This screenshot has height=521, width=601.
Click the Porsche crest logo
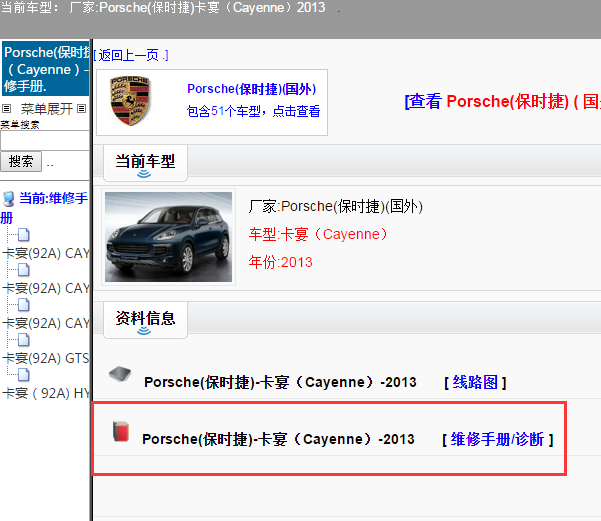[130, 101]
